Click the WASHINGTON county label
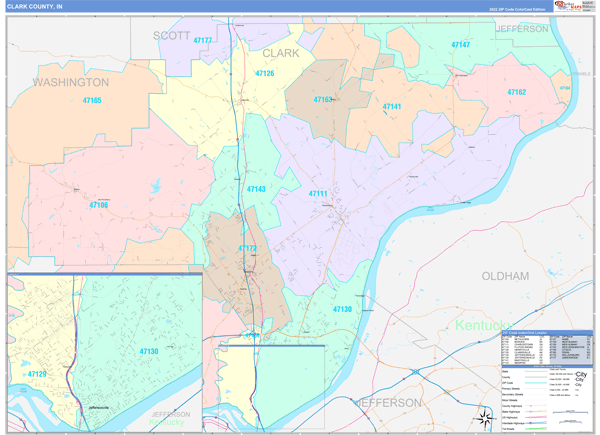Viewport: 600px width, 435px height. click(x=71, y=82)
